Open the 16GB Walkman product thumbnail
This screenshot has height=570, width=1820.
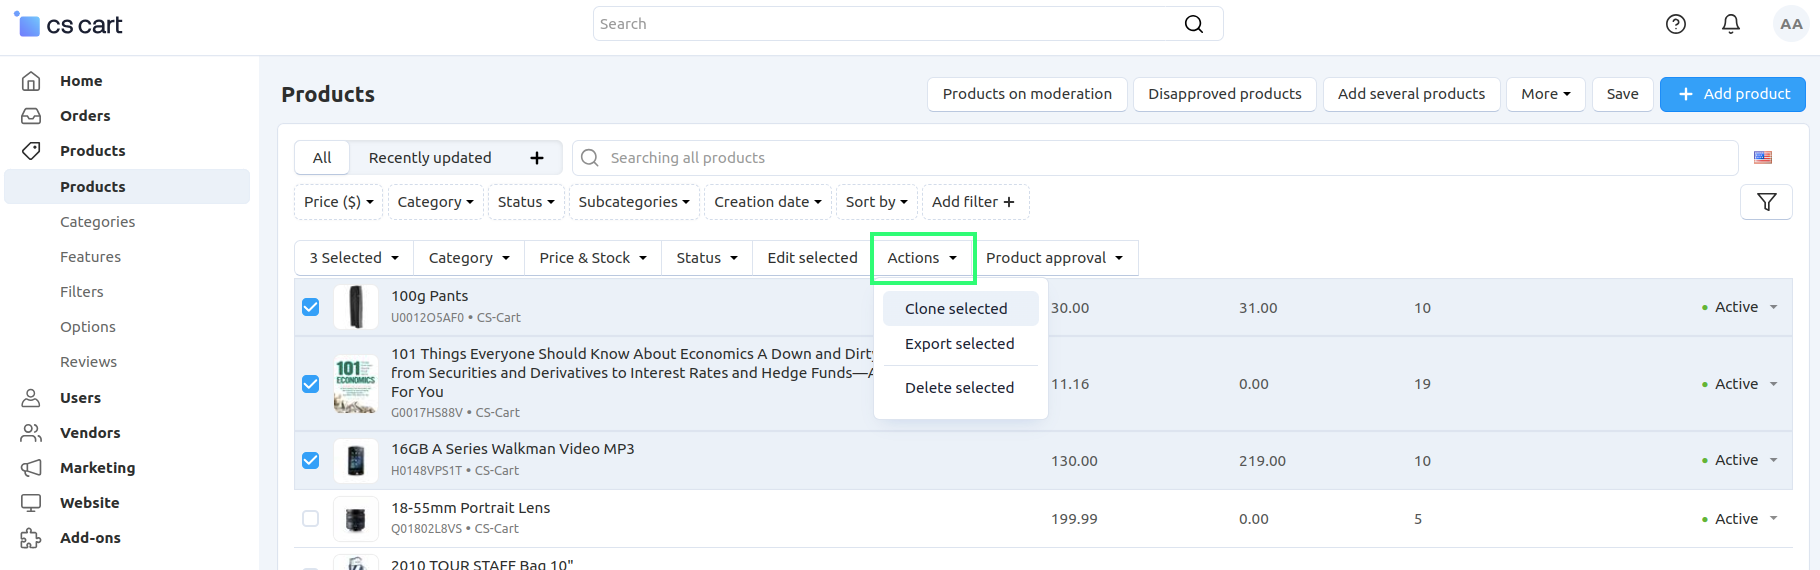pyautogui.click(x=355, y=461)
